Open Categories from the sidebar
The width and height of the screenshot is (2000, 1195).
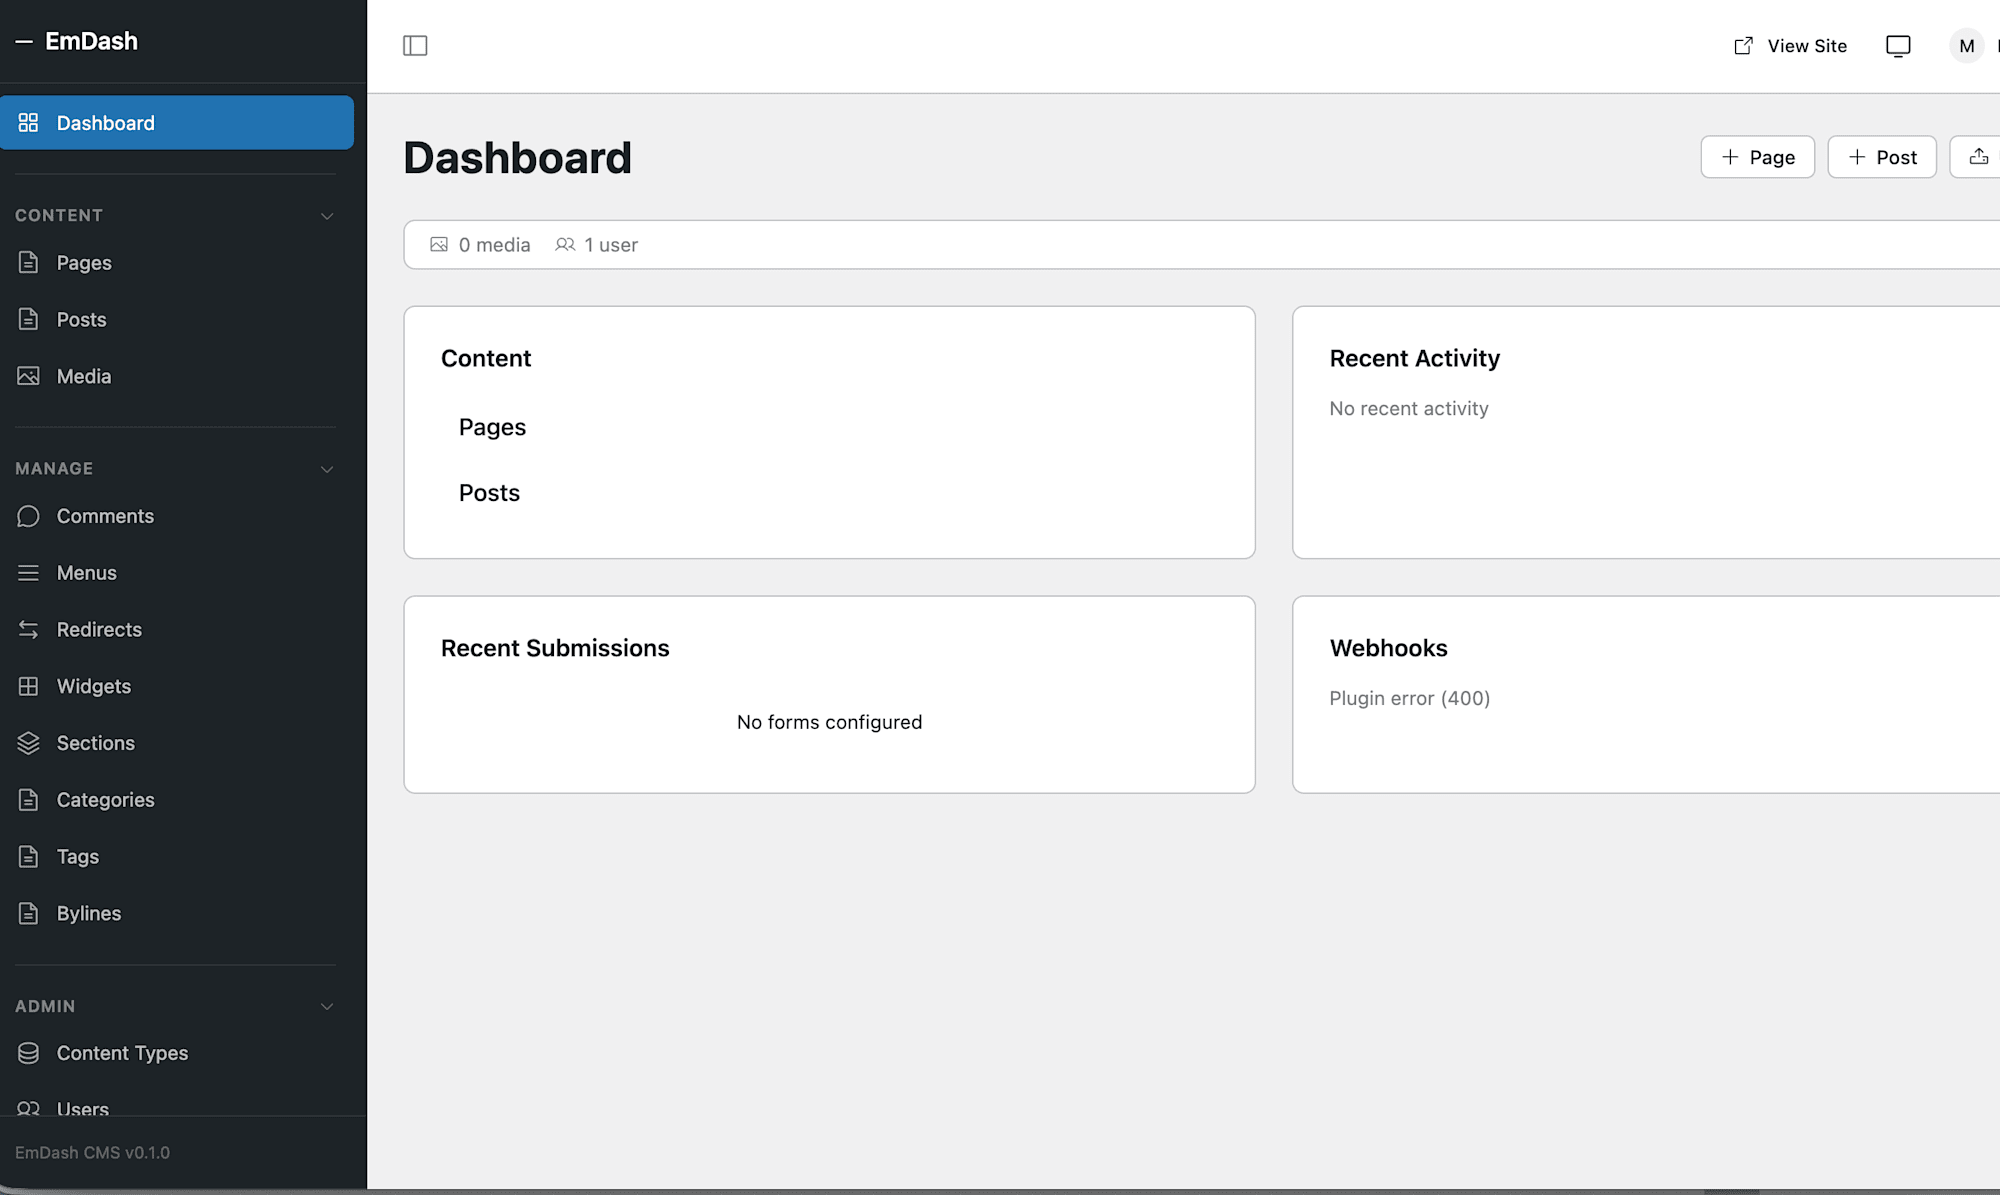(105, 800)
